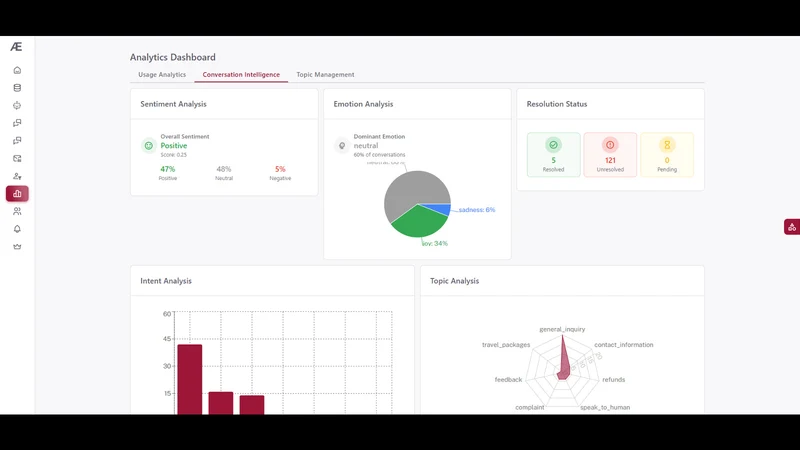The width and height of the screenshot is (800, 450).
Task: Open the chat bubbles icon just above the mail icon
Action: pos(17,141)
